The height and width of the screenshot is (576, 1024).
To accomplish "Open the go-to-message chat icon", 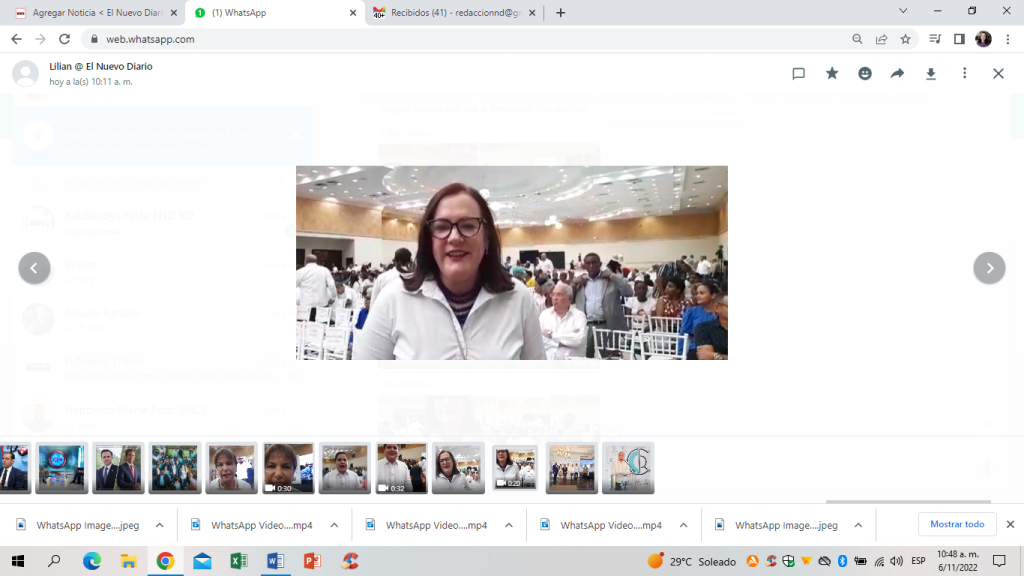I will pos(799,73).
